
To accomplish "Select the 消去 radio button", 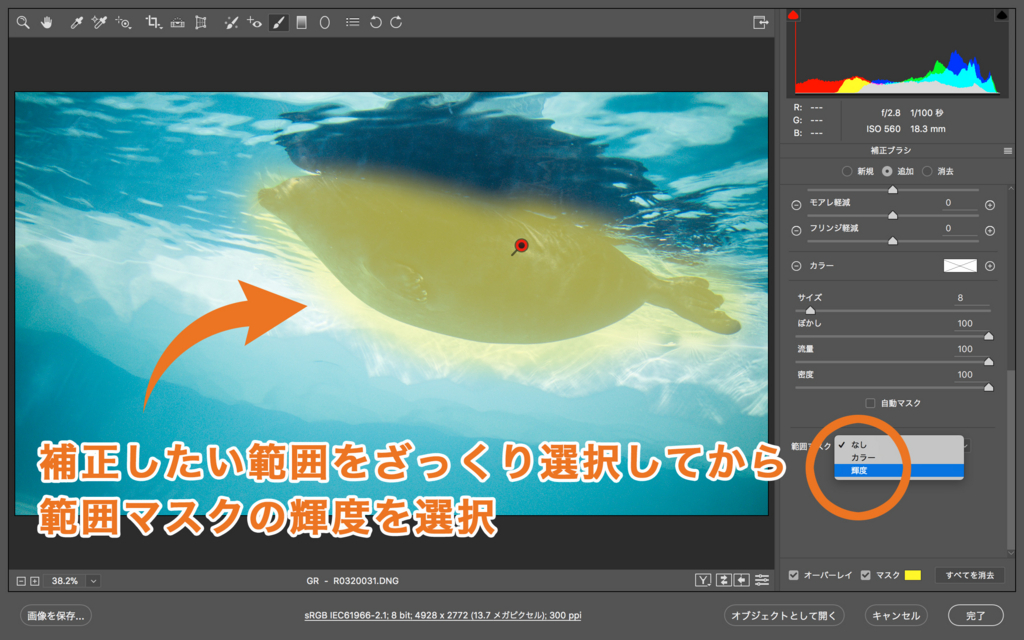I will pyautogui.click(x=927, y=171).
